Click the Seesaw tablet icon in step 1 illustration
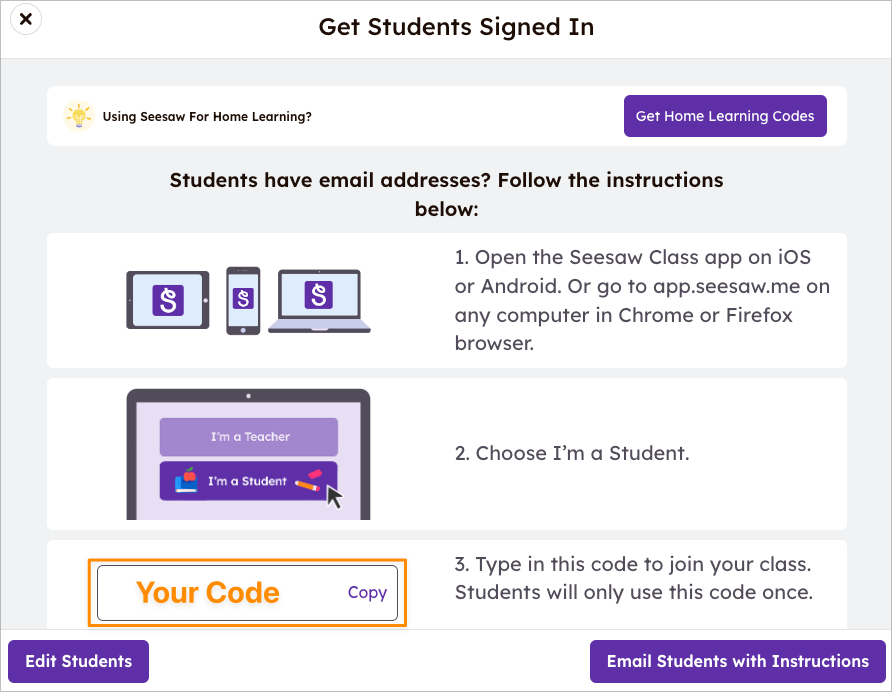This screenshot has width=892, height=692. tap(167, 299)
